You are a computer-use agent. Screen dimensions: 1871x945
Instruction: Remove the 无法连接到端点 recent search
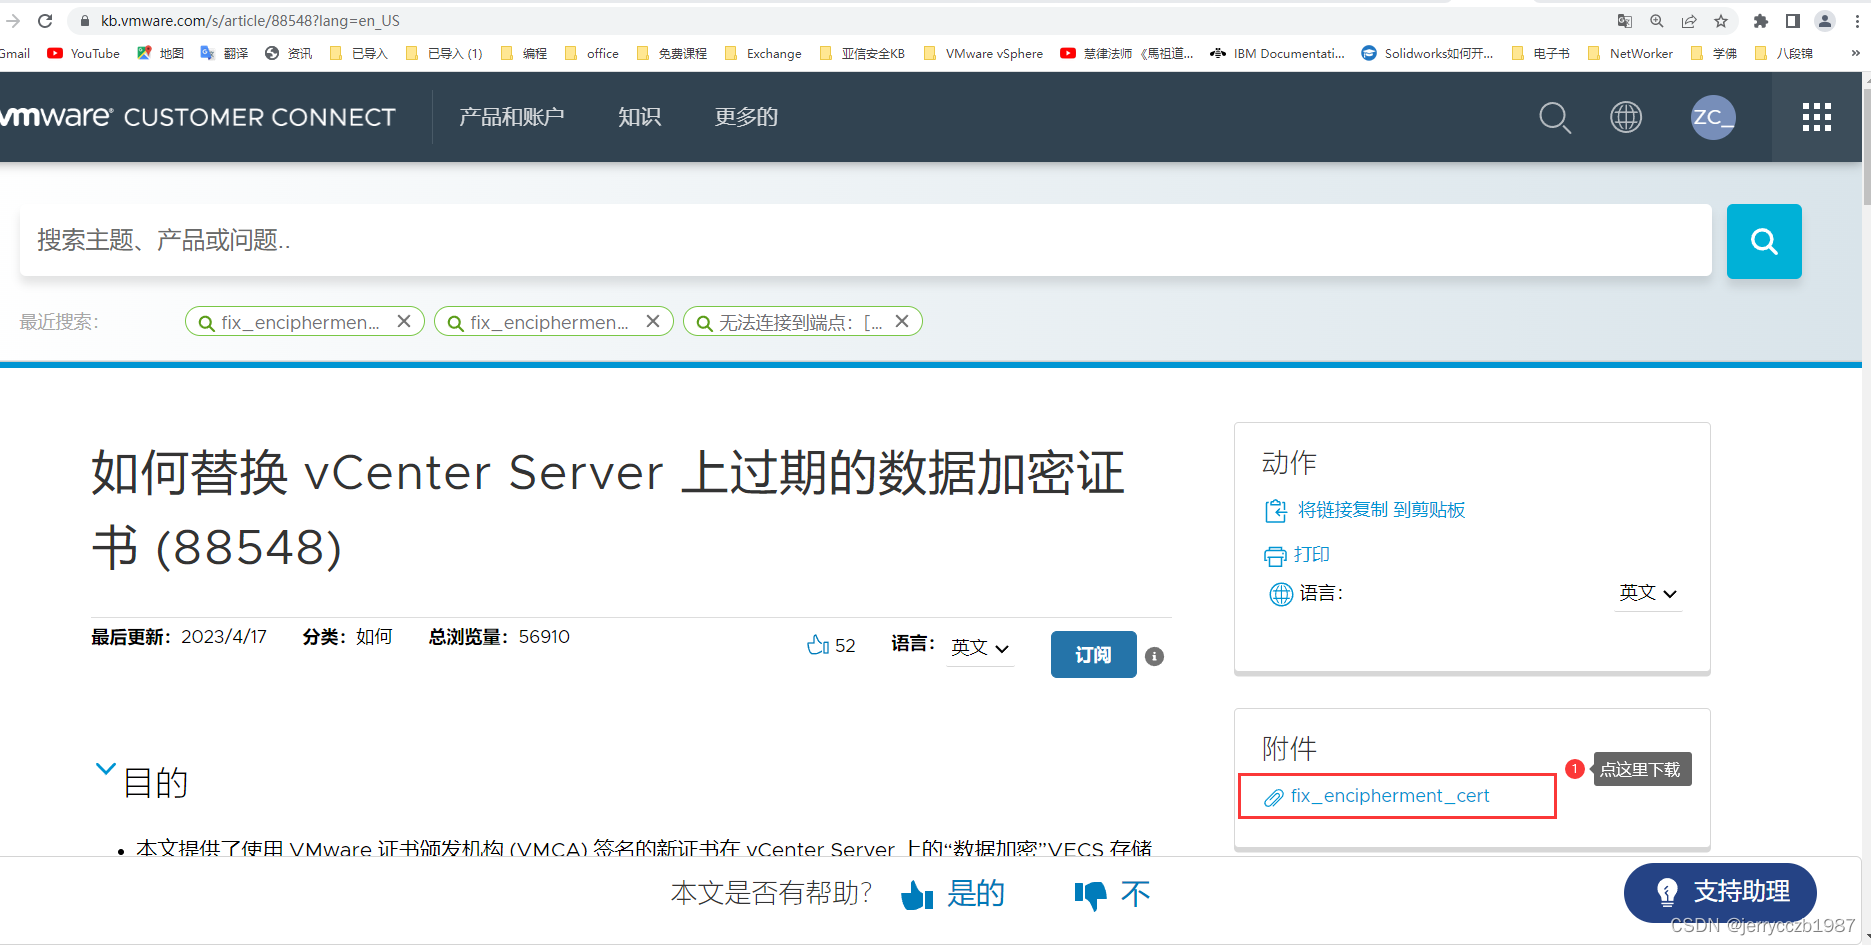point(902,321)
